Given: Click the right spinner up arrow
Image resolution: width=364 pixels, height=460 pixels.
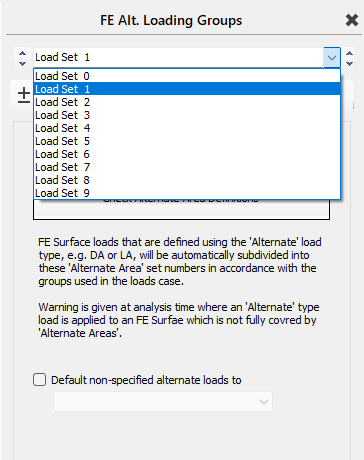Looking at the screenshot, I should click(x=349, y=53).
